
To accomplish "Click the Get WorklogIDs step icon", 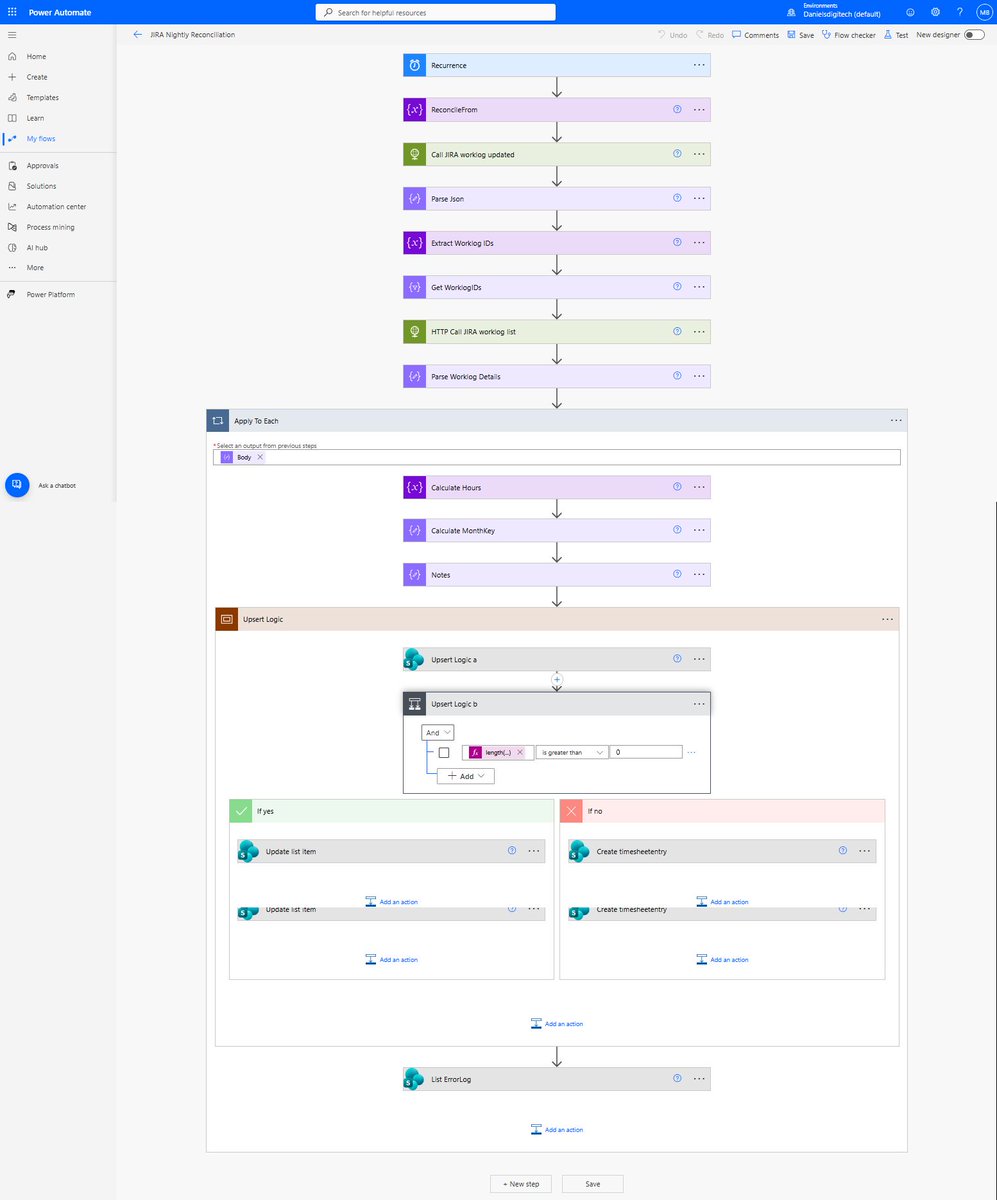I will (414, 288).
